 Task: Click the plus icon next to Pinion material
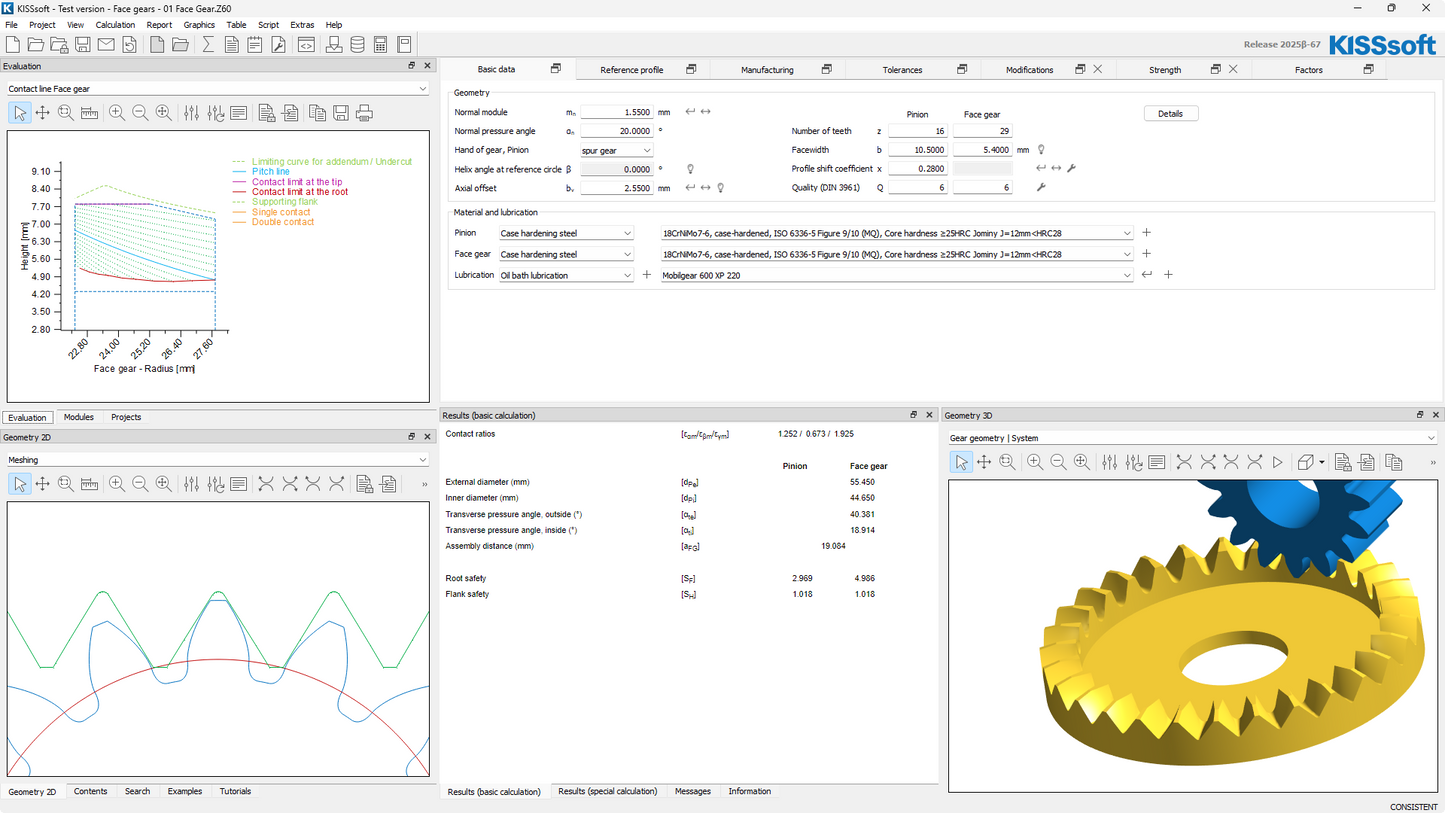tap(1147, 233)
